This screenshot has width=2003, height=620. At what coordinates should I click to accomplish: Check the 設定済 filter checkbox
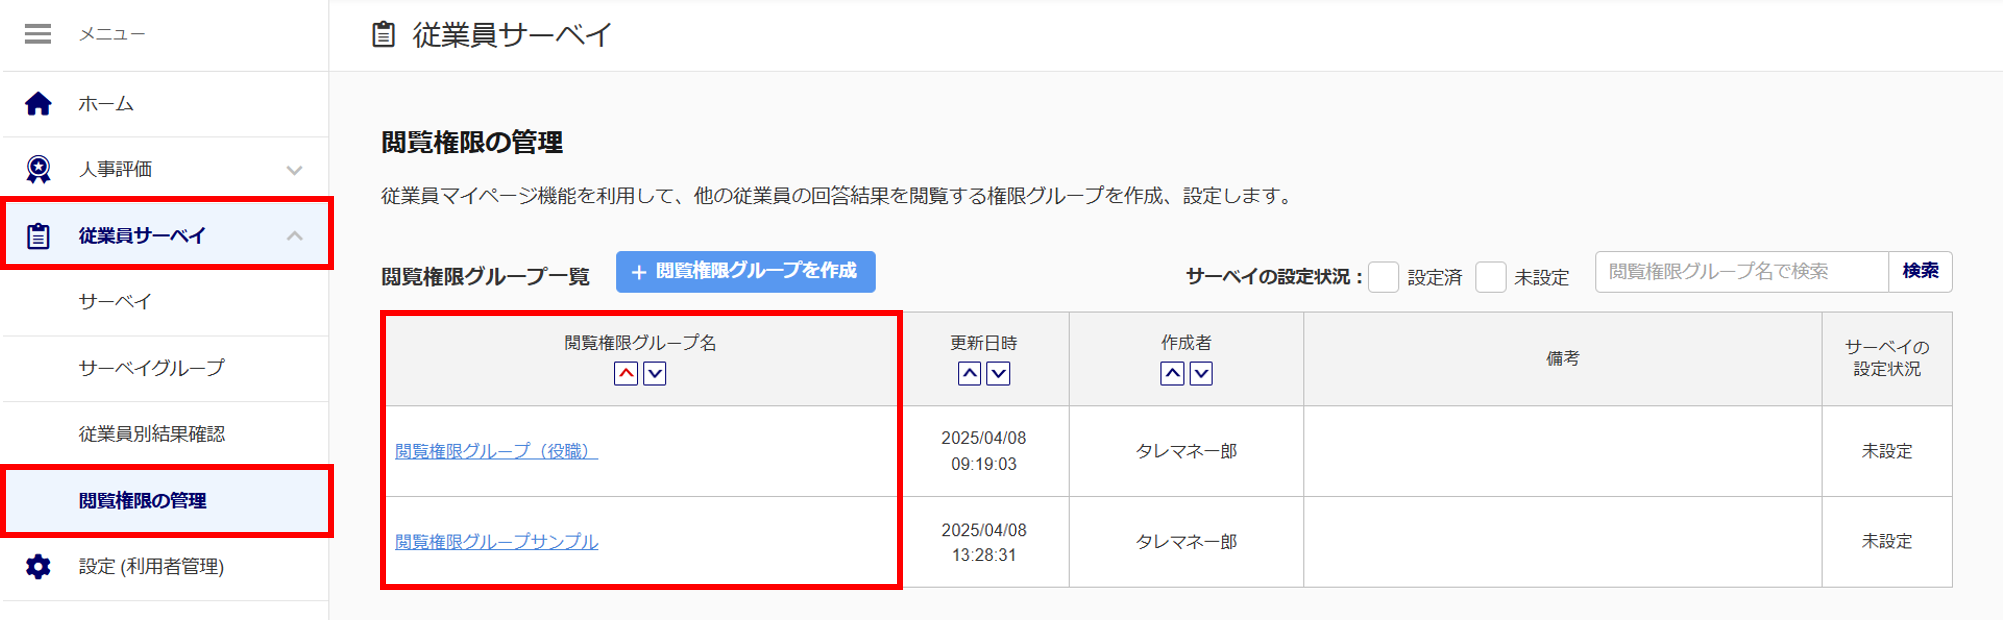[1383, 277]
